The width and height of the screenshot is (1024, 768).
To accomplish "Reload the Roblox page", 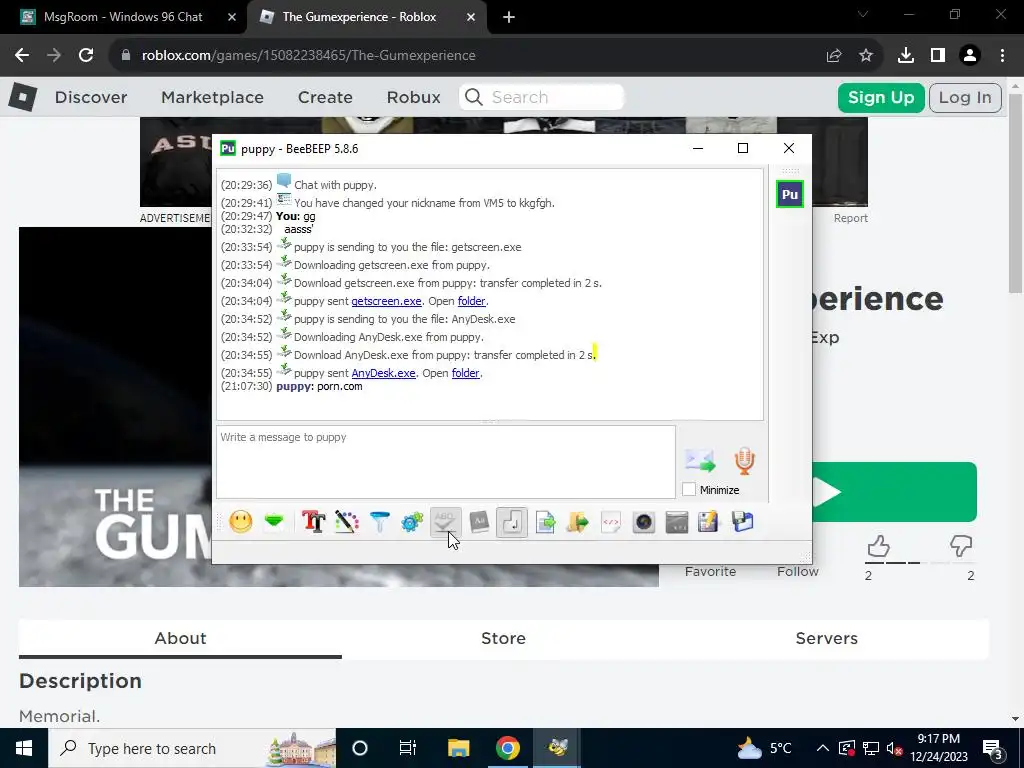I will click(x=86, y=56).
